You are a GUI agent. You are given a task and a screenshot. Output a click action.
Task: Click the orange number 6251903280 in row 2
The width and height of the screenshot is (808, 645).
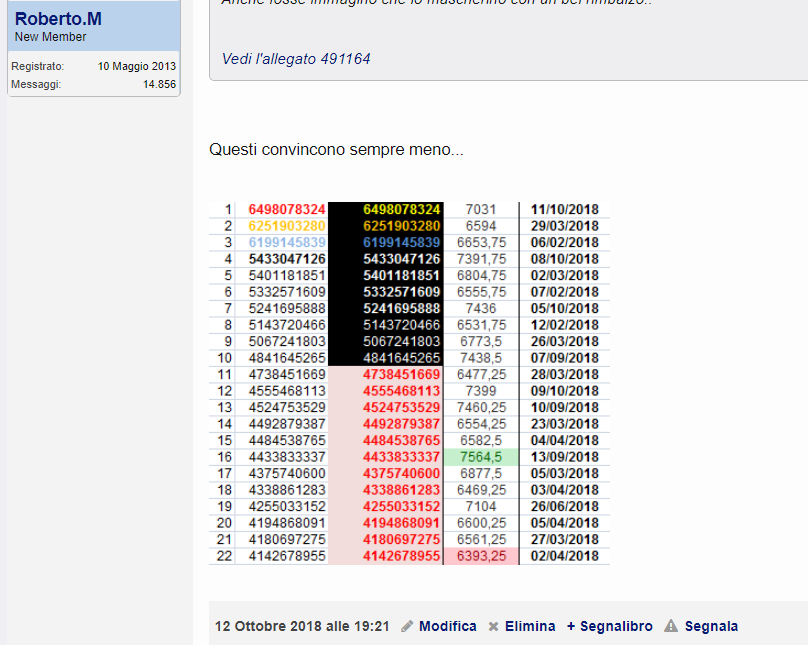tap(287, 226)
